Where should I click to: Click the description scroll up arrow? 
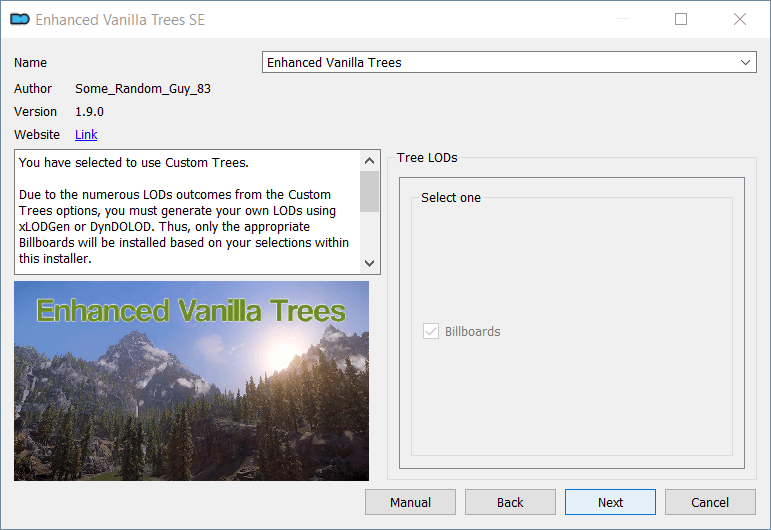(369, 161)
